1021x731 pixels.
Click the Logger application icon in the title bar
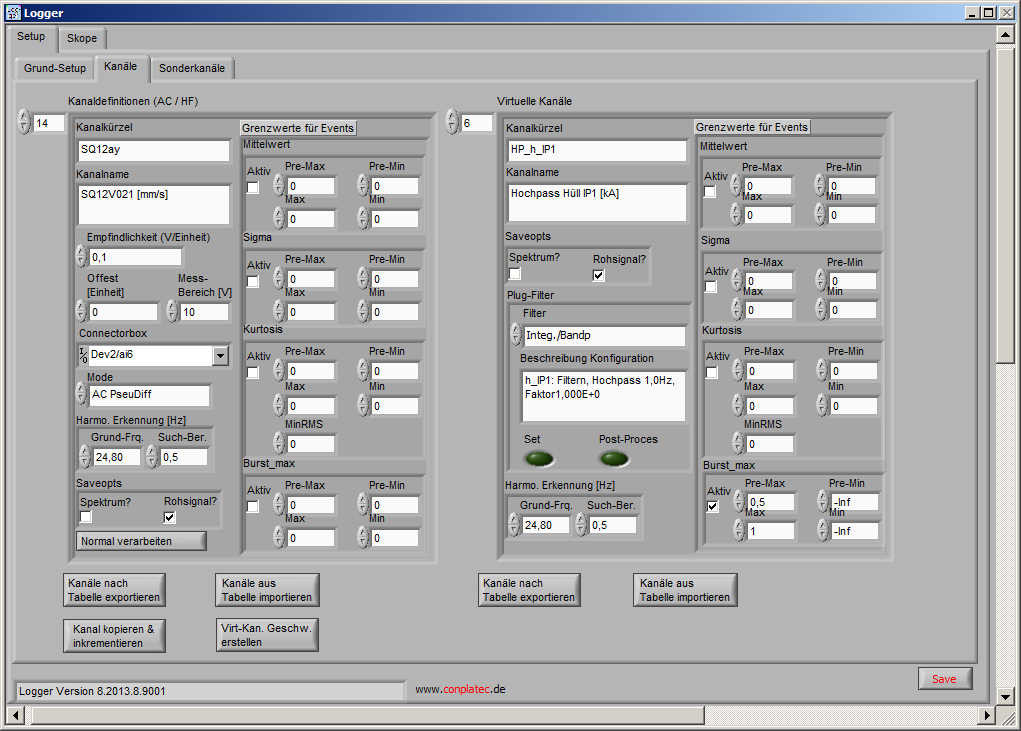tap(12, 12)
